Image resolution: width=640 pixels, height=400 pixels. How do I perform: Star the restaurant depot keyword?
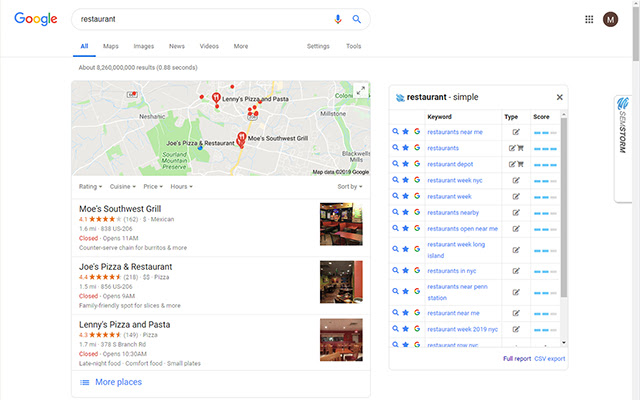click(405, 164)
